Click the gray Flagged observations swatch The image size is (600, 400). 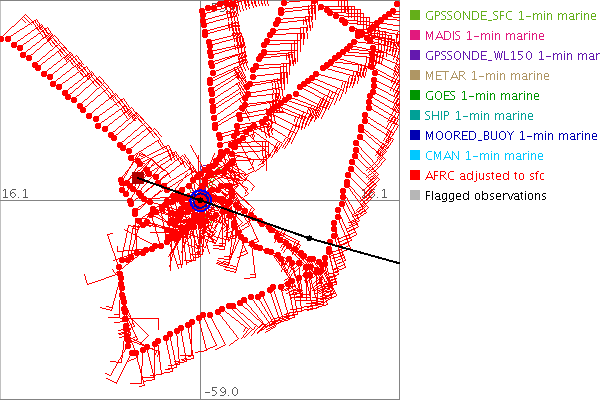point(415,196)
